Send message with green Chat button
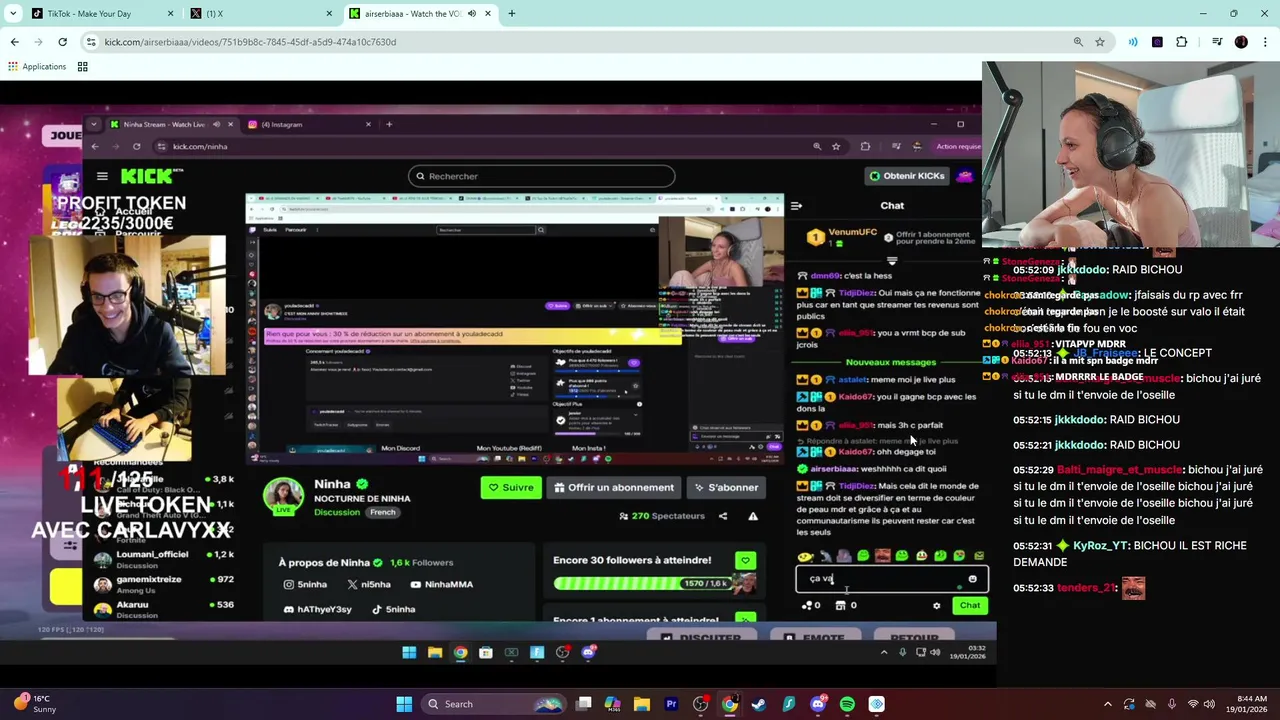The image size is (1280, 720). click(970, 605)
